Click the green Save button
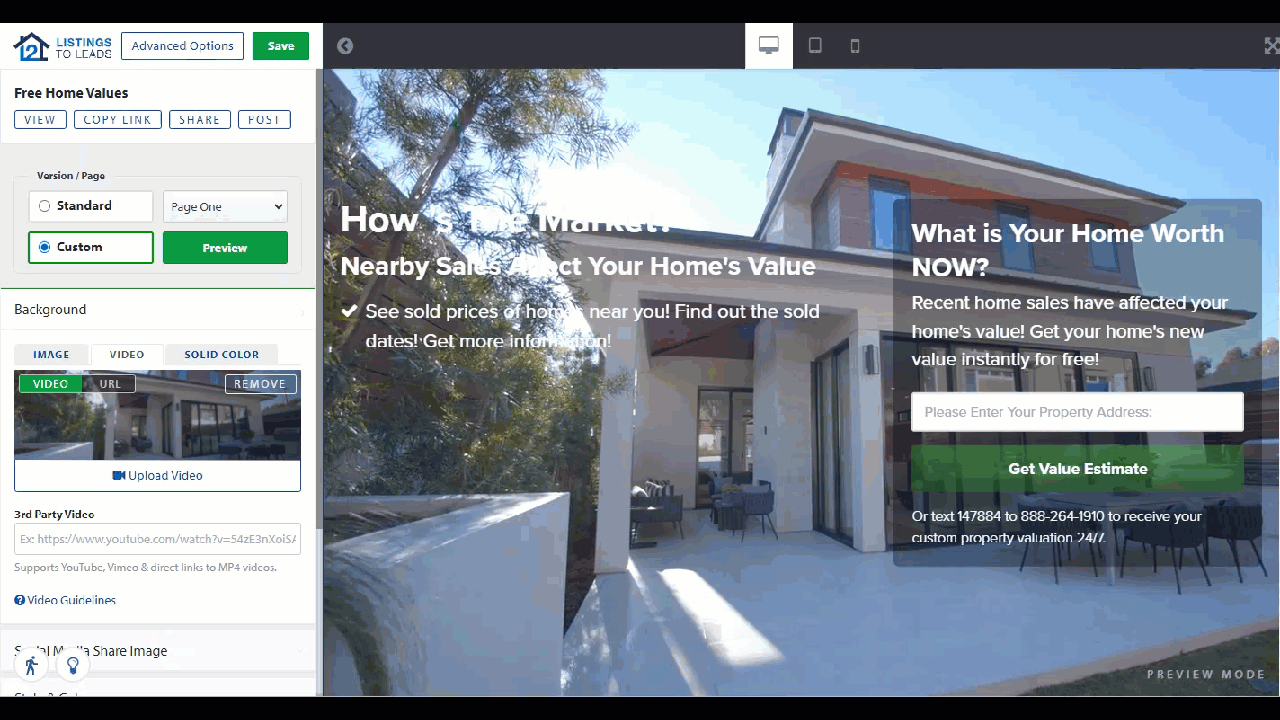1280x720 pixels. pos(281,46)
